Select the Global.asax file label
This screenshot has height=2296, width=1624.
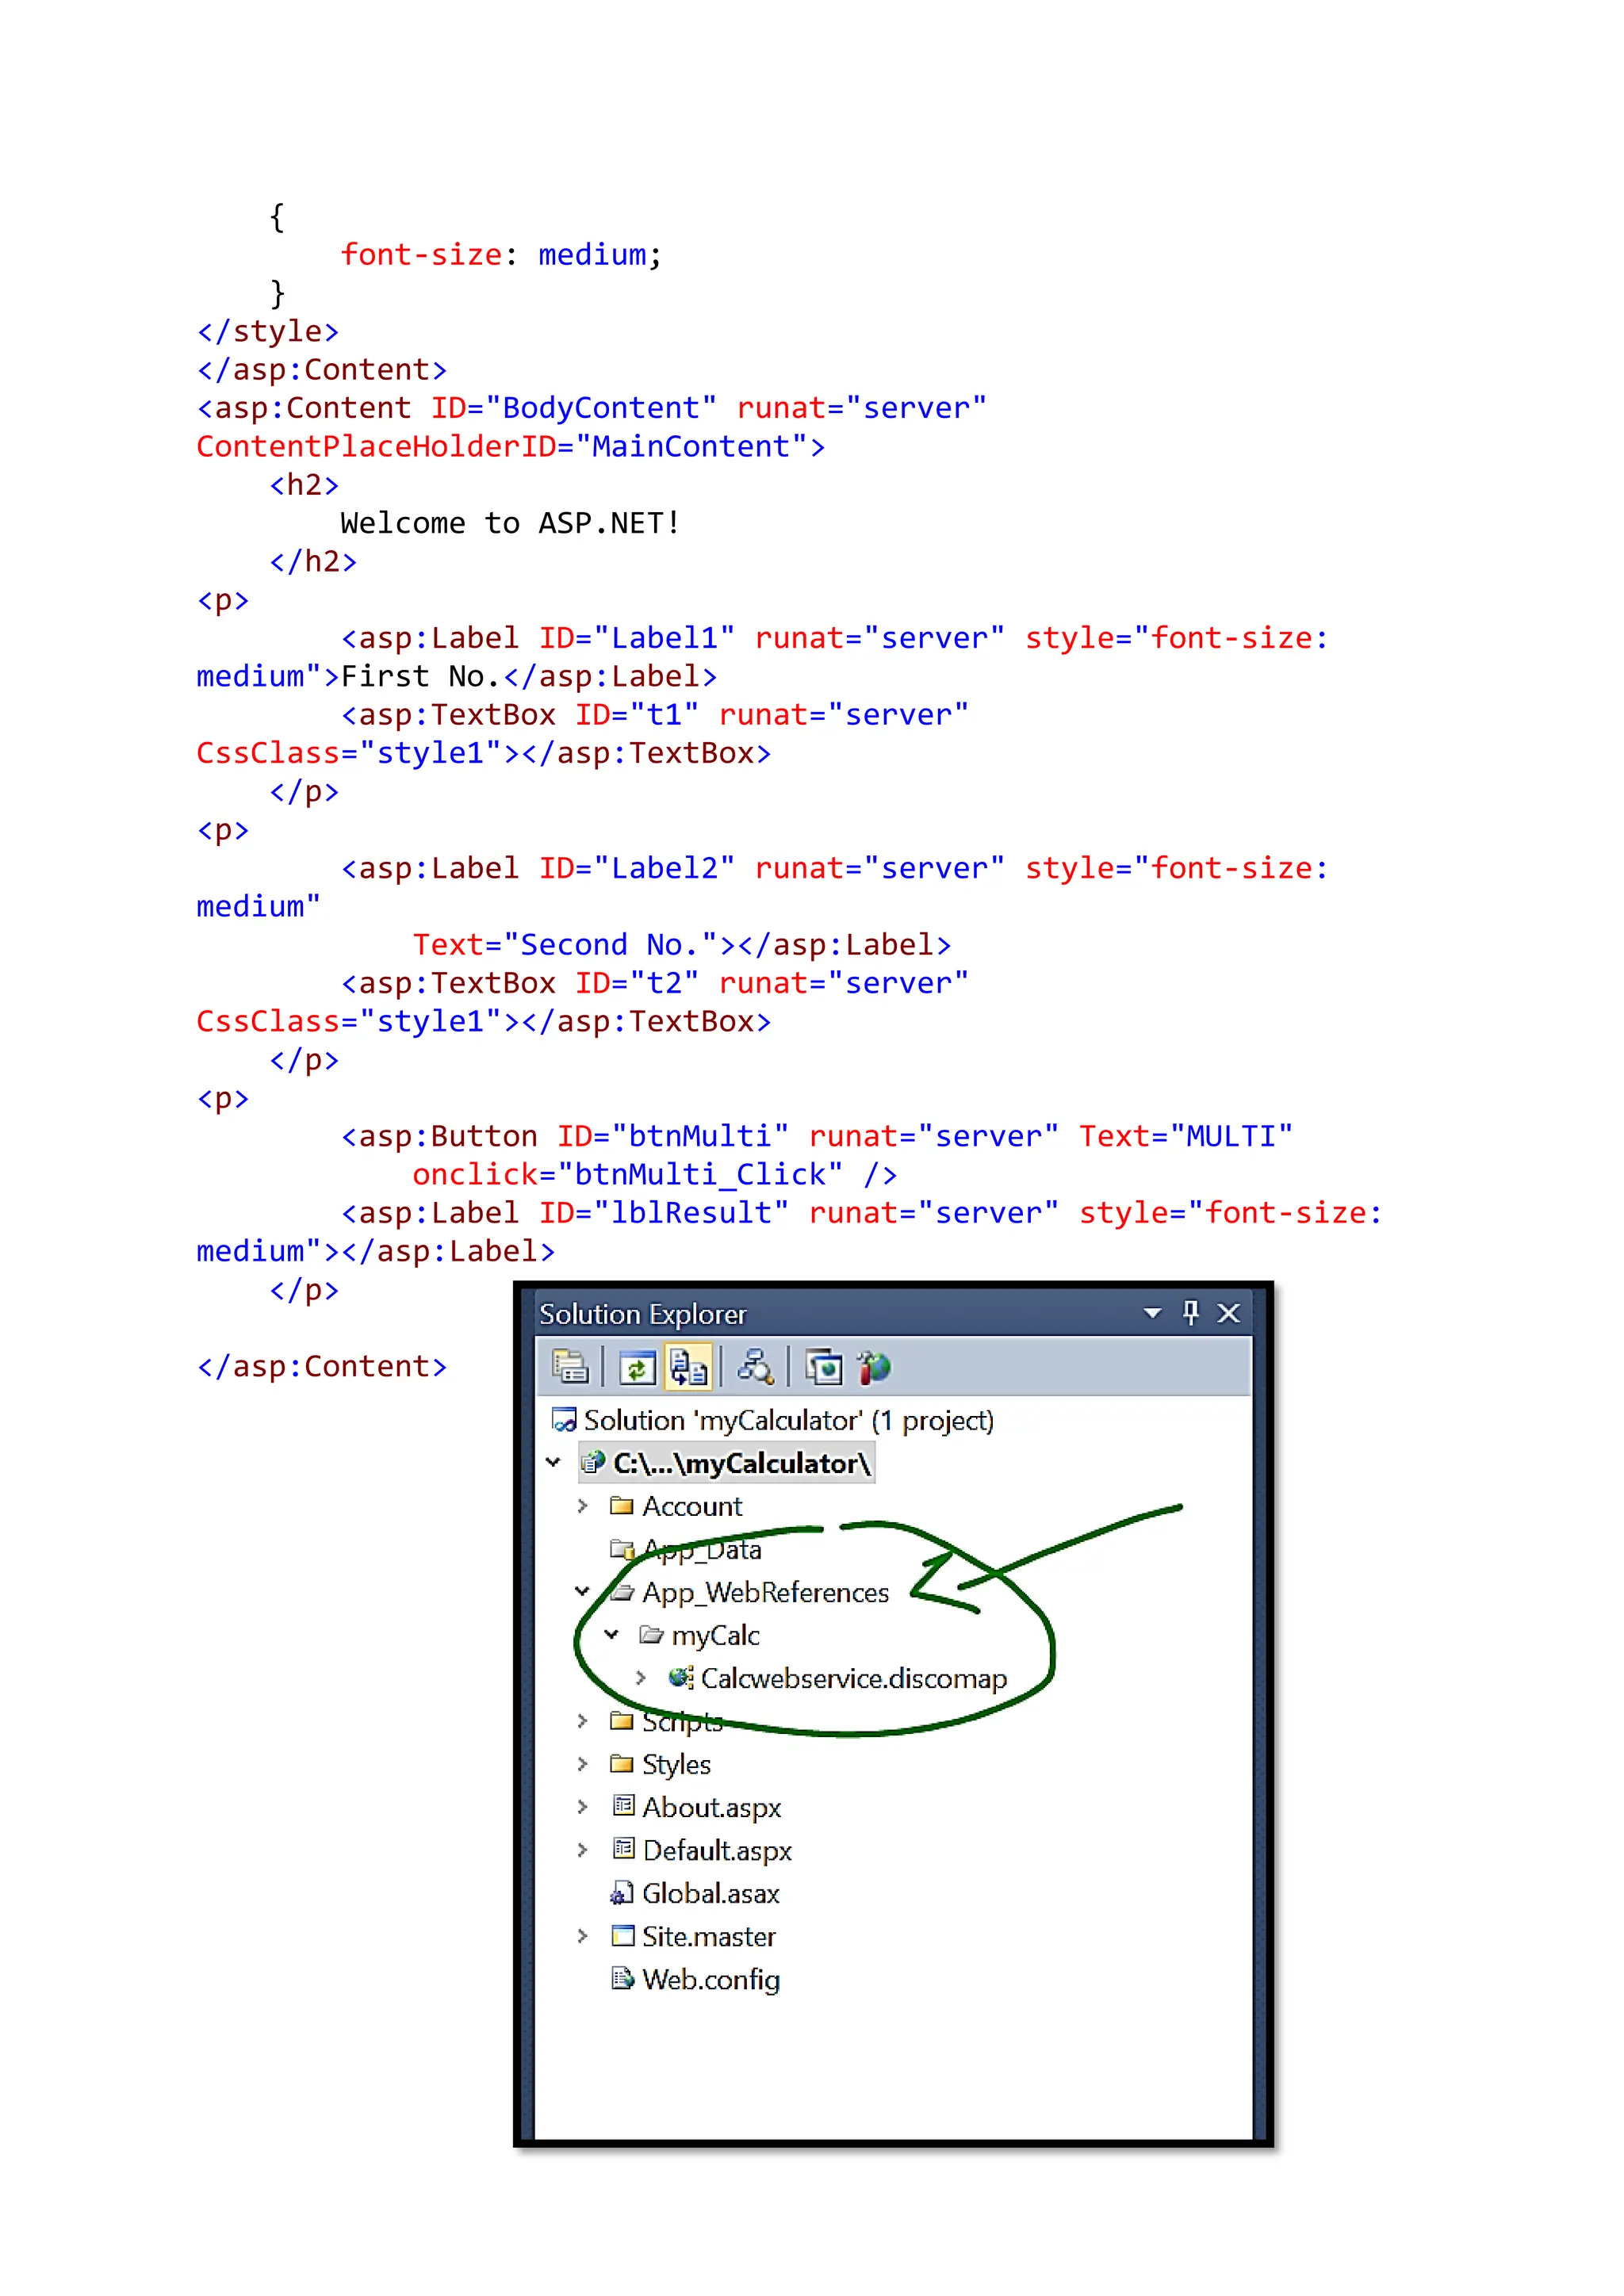(x=711, y=1894)
